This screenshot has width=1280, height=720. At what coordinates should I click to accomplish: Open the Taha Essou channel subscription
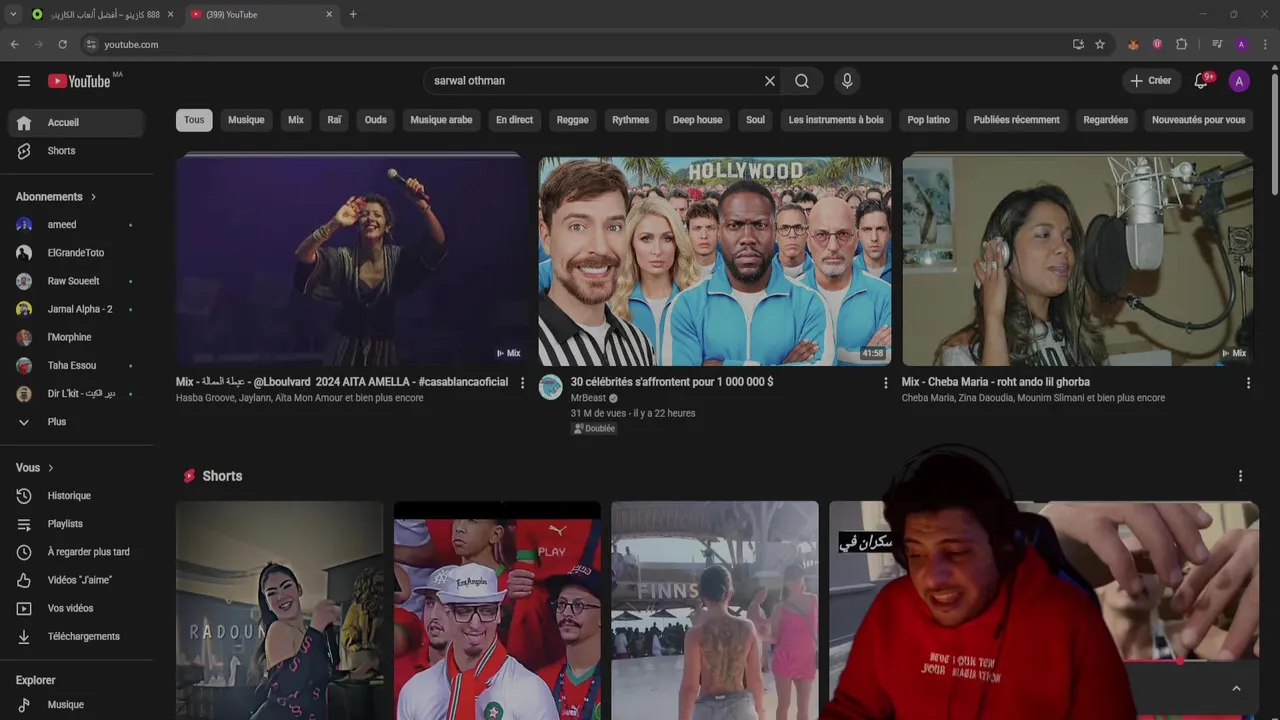click(x=77, y=365)
